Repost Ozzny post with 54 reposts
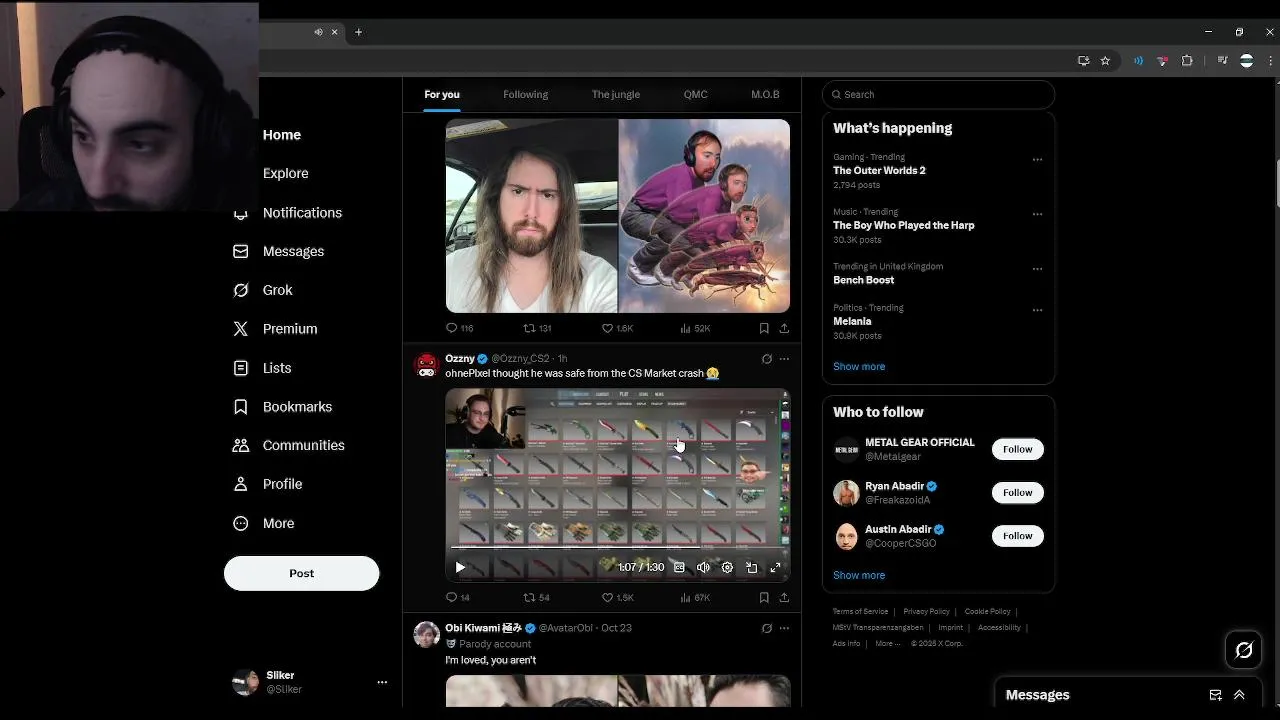 tap(537, 597)
